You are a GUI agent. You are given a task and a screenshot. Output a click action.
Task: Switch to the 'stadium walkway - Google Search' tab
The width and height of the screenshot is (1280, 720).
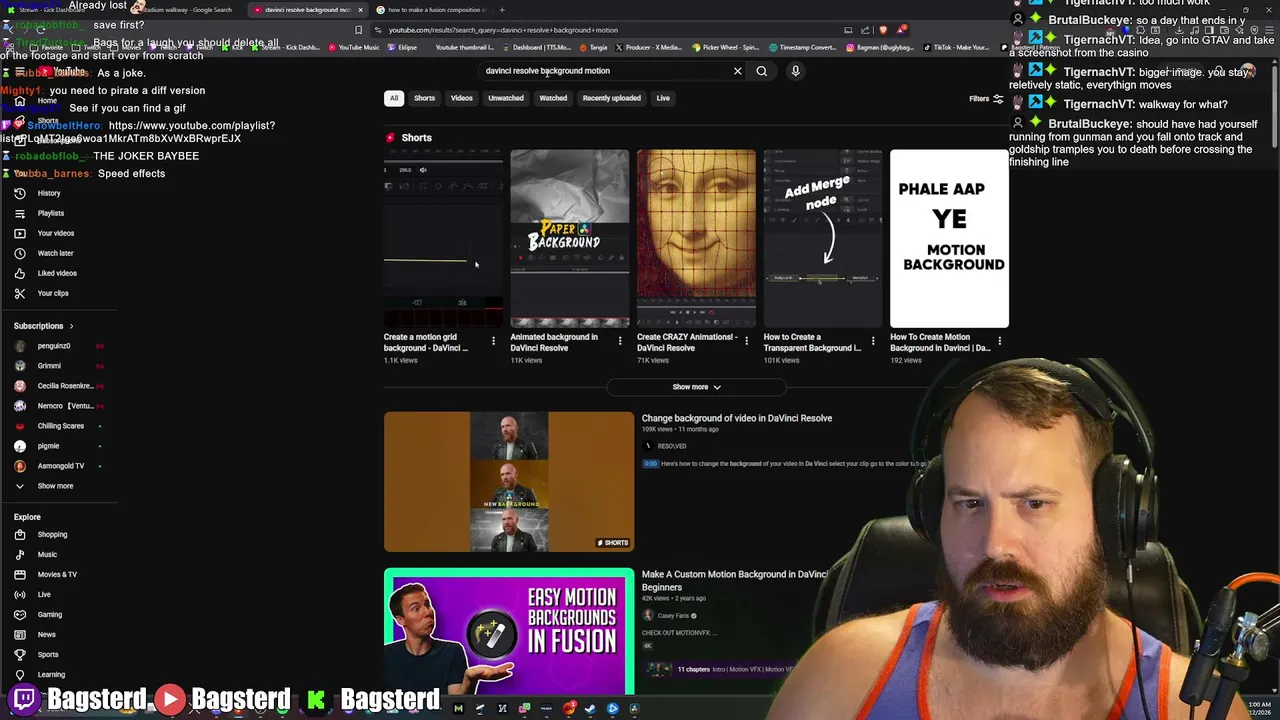point(185,10)
